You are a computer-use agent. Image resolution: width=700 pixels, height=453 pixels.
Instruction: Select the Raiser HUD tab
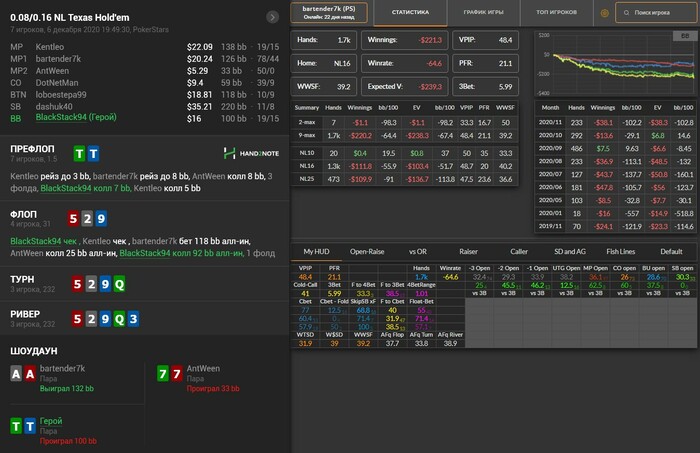click(468, 252)
